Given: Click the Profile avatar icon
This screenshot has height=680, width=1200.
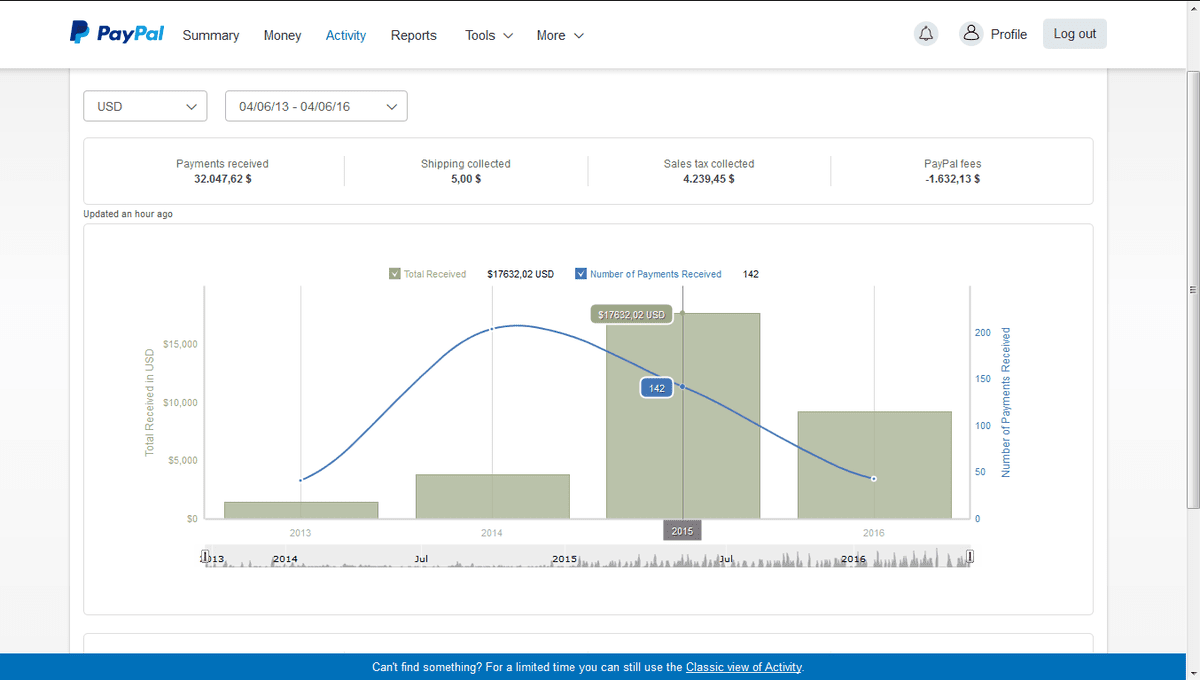Looking at the screenshot, I should click(x=971, y=34).
